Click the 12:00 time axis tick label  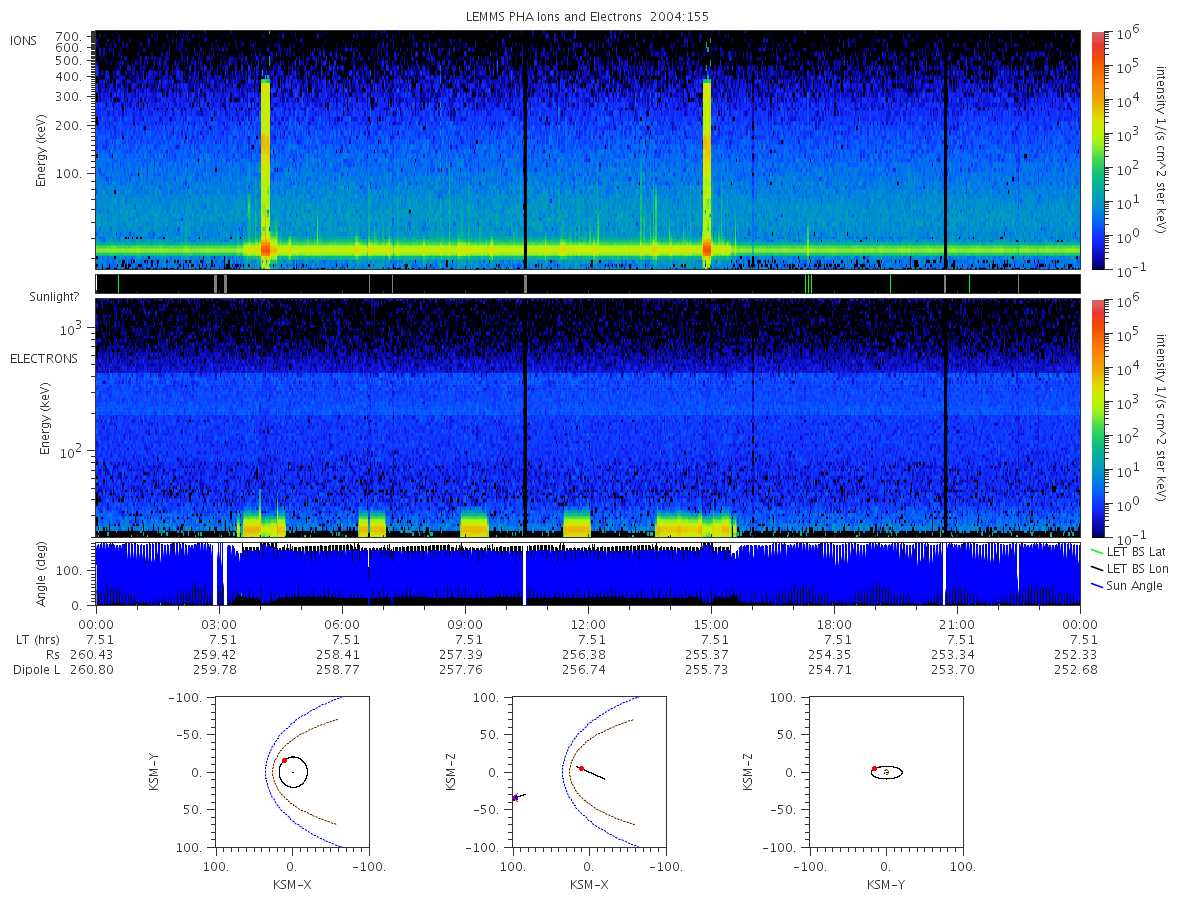tap(588, 623)
